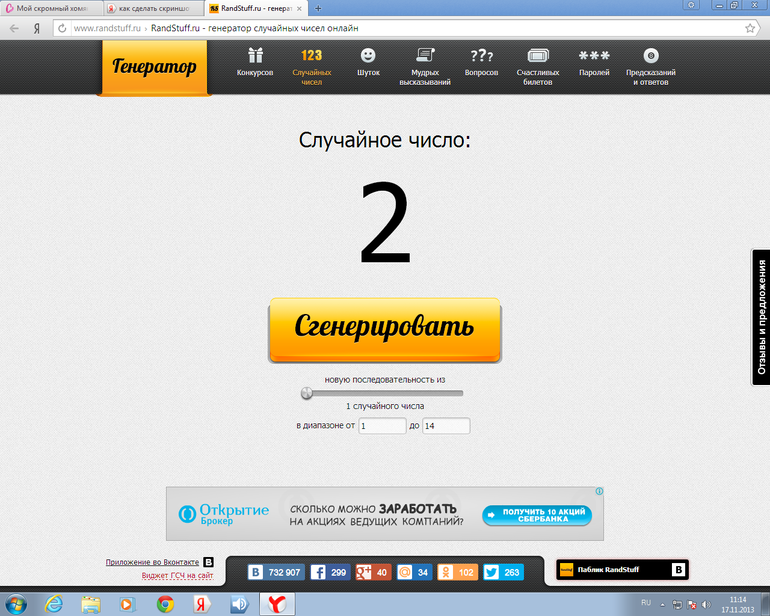Click the VK share counter 732 907
The width and height of the screenshot is (770, 616).
point(275,572)
